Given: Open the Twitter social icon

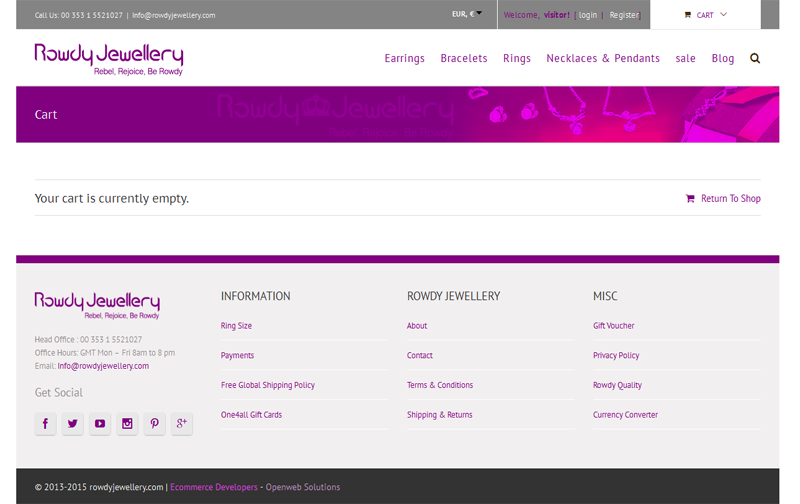Looking at the screenshot, I should coord(73,424).
